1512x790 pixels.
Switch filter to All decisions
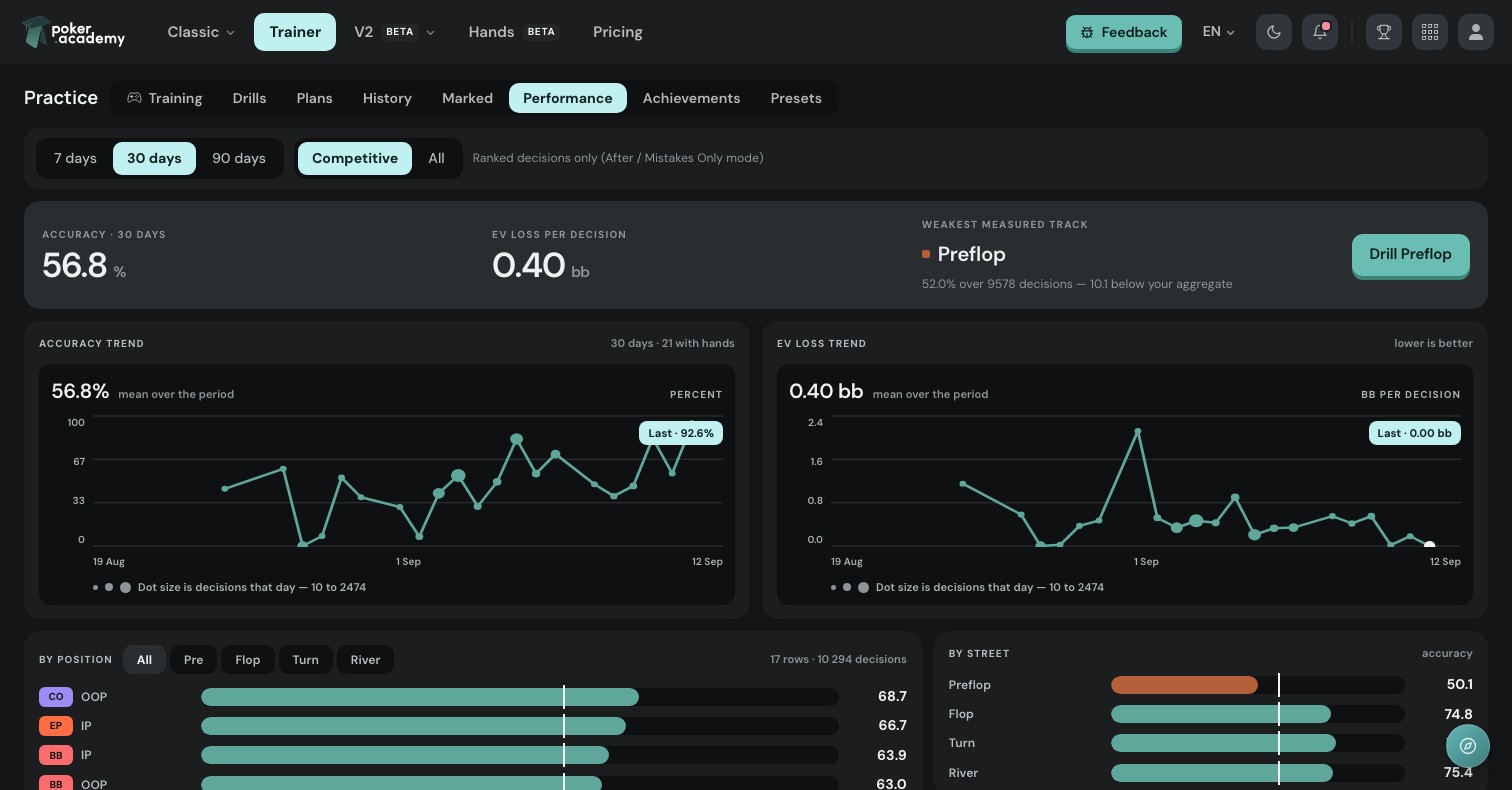[x=436, y=158]
